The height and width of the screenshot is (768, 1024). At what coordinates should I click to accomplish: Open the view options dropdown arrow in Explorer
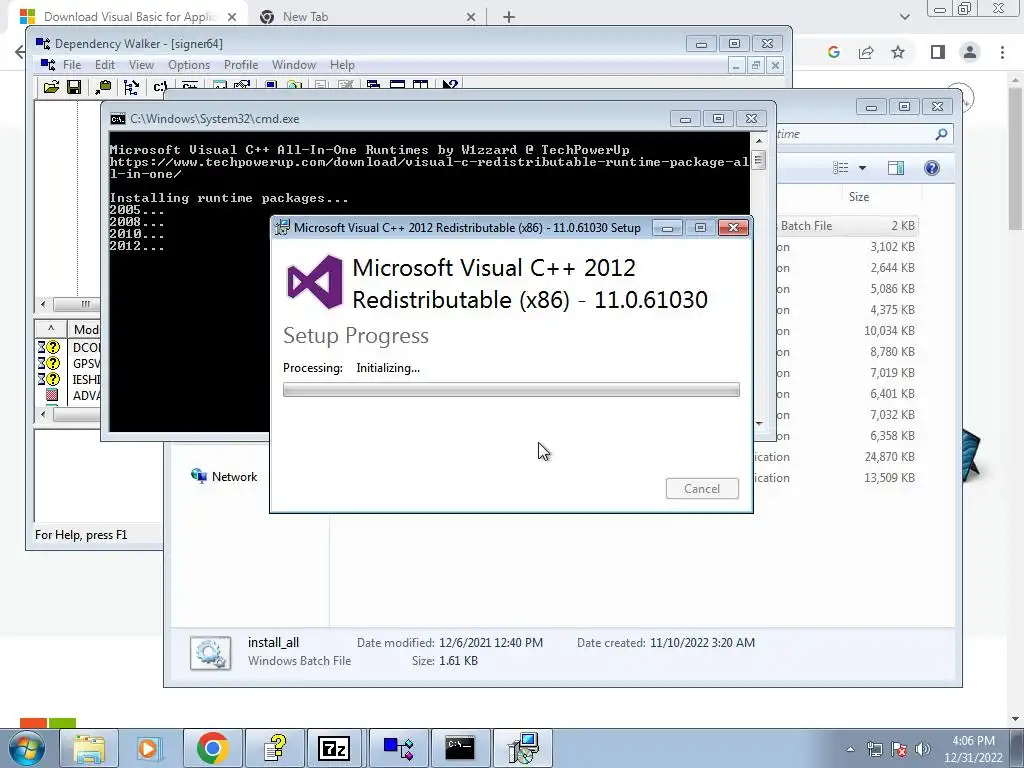click(862, 168)
